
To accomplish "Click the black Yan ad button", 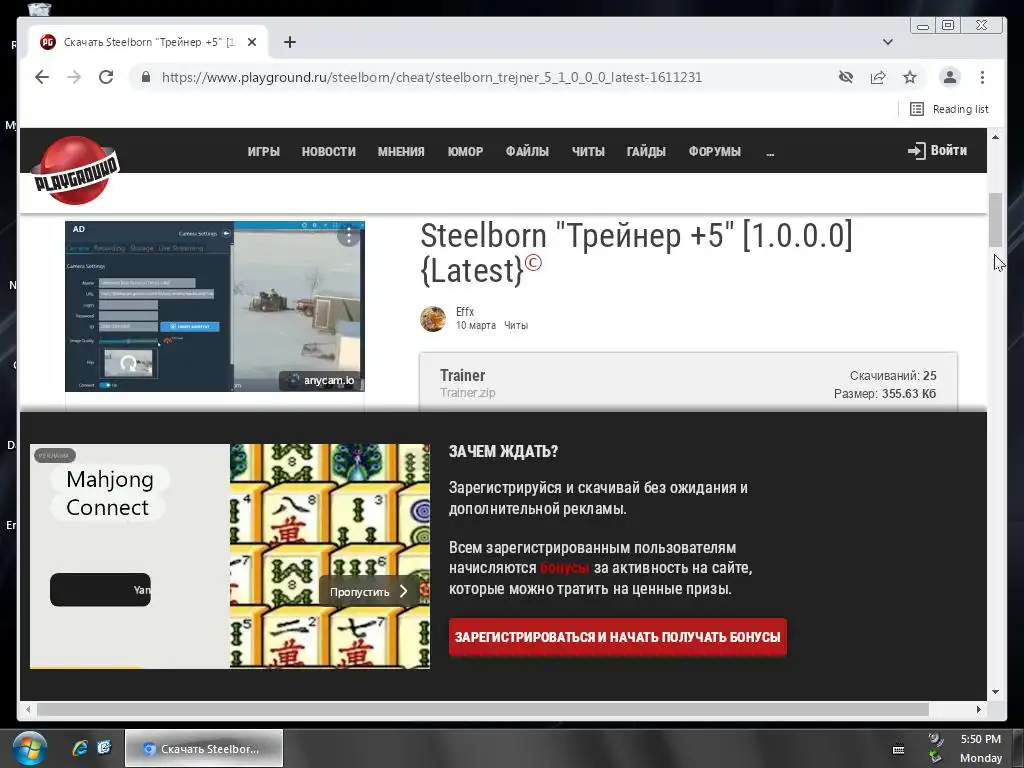I will [x=100, y=590].
